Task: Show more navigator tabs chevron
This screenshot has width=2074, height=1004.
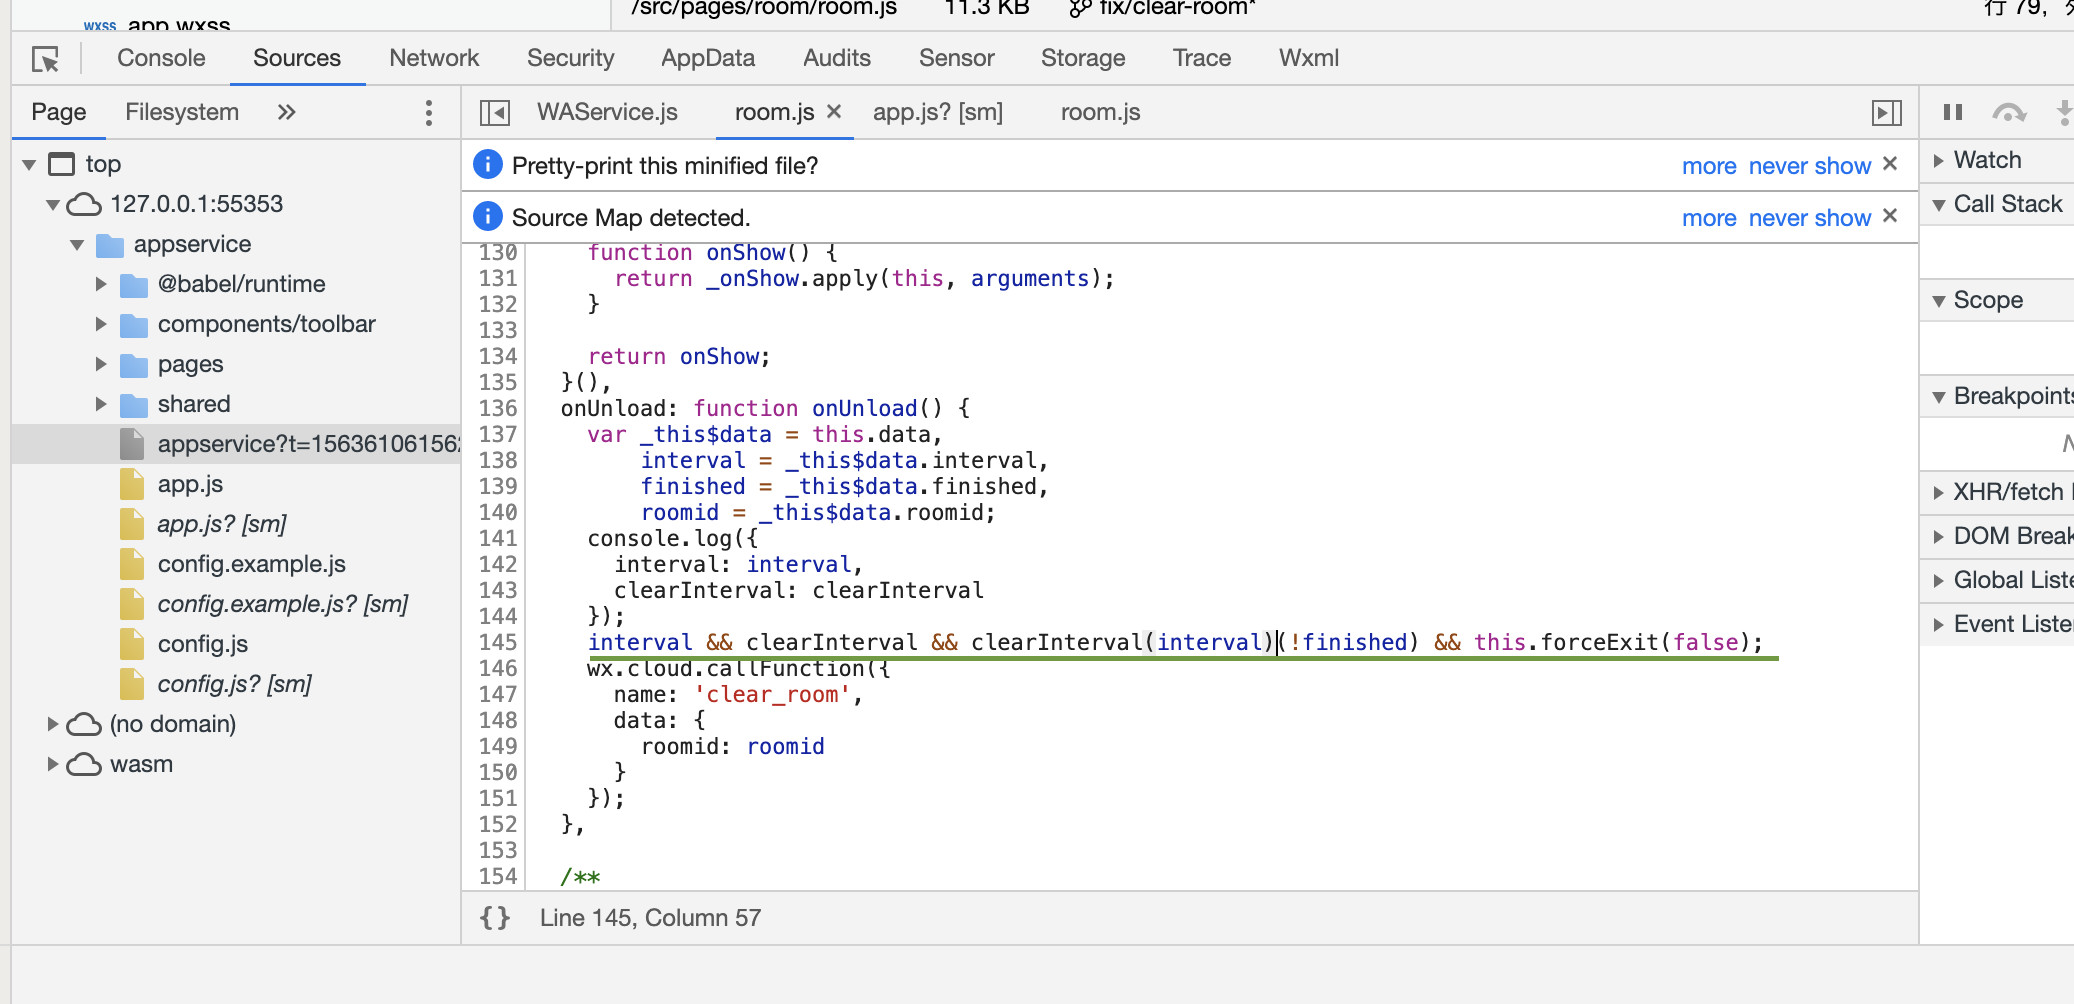Action: click(x=287, y=112)
